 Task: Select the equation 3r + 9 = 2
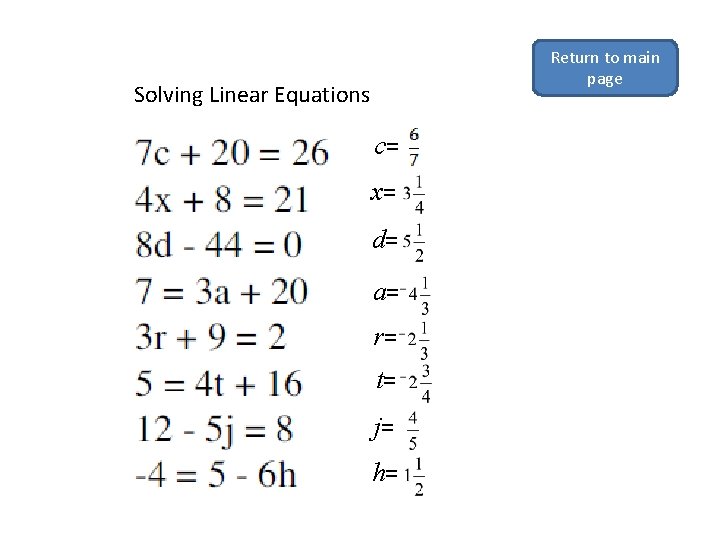pos(210,337)
